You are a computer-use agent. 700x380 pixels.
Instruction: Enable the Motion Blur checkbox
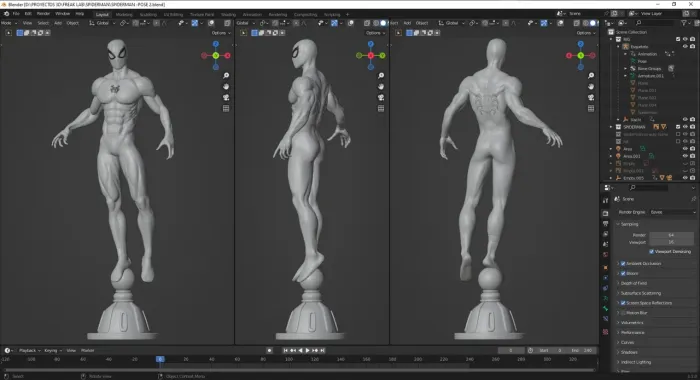click(623, 313)
